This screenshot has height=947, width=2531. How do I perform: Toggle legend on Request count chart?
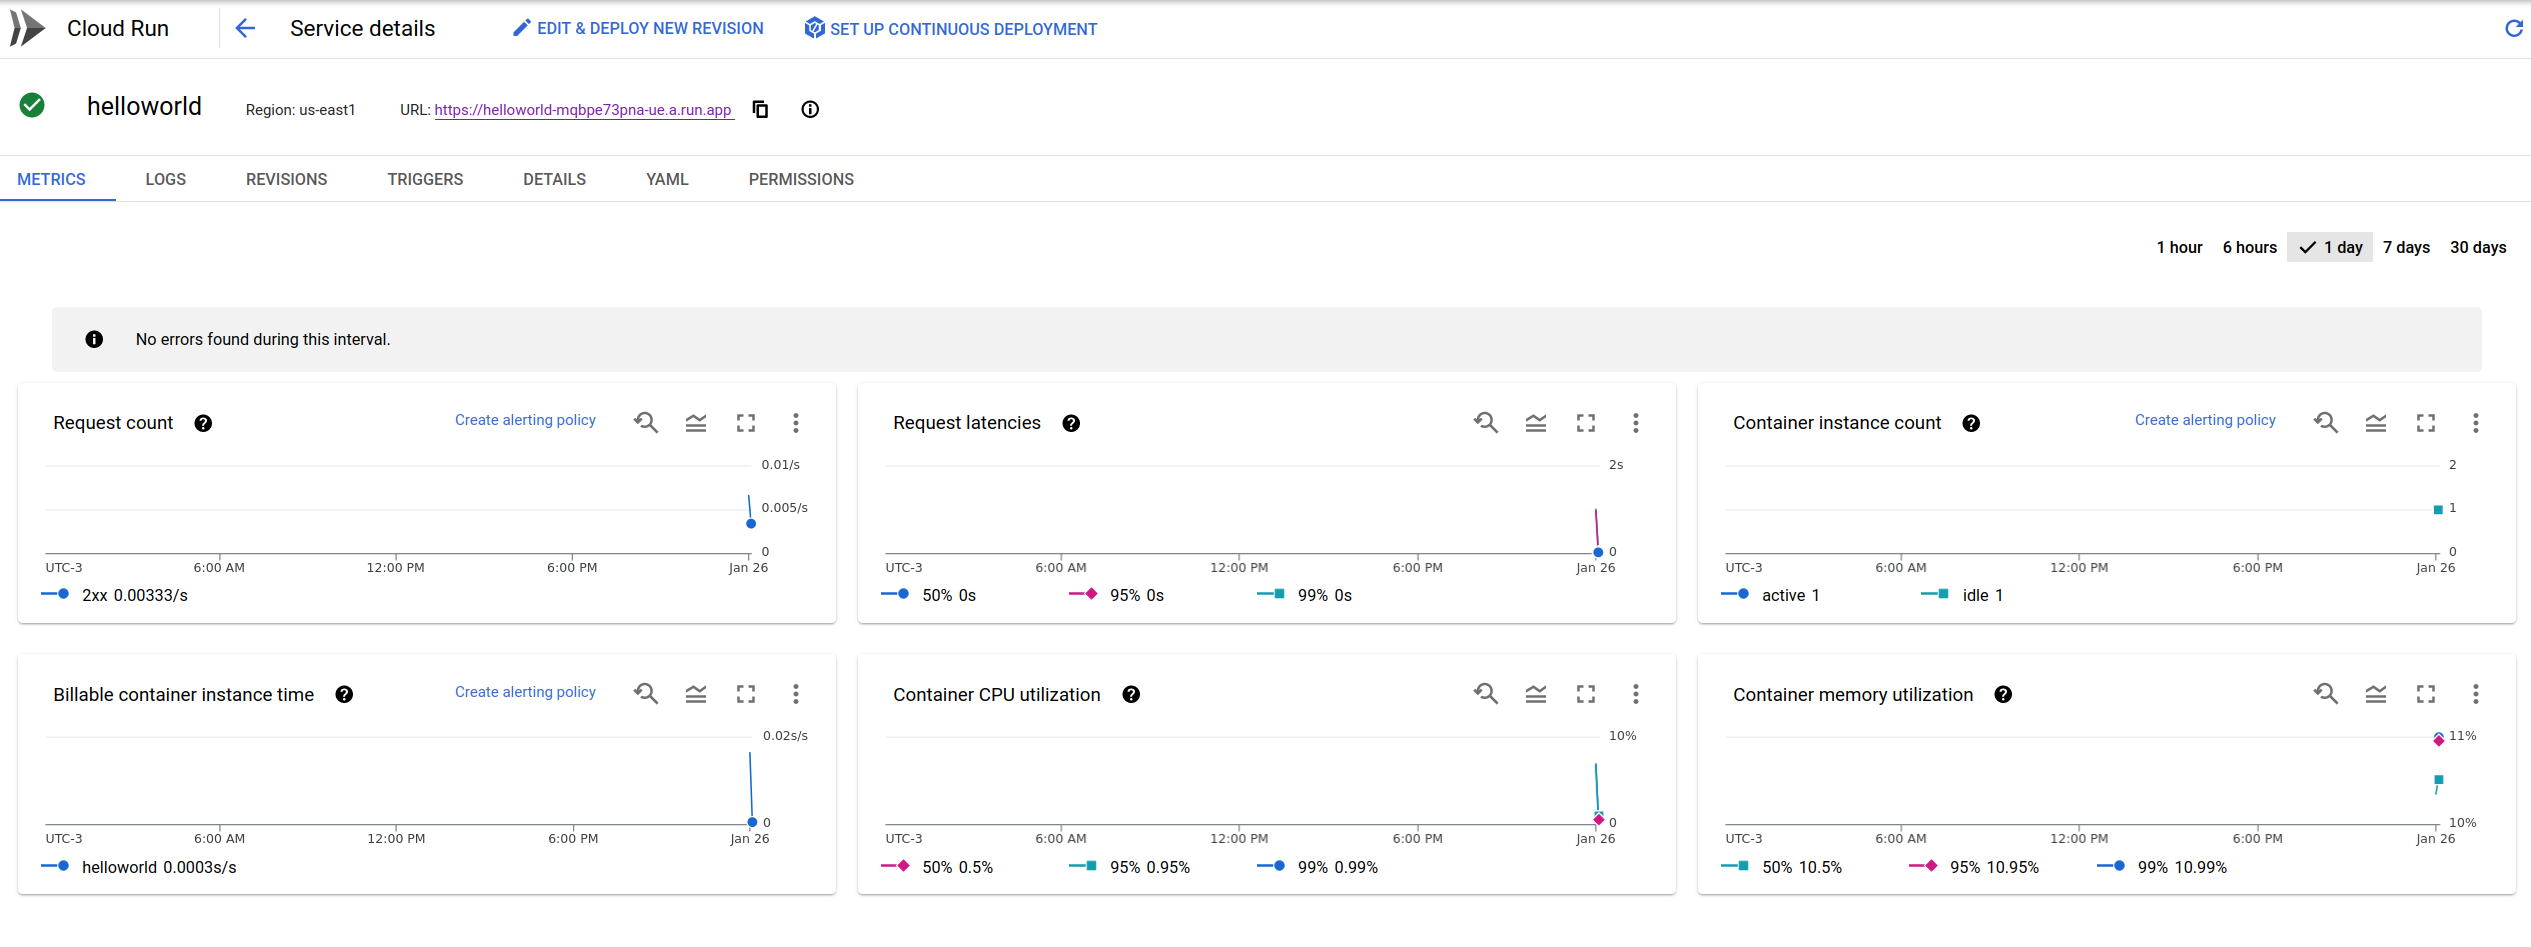click(x=696, y=423)
